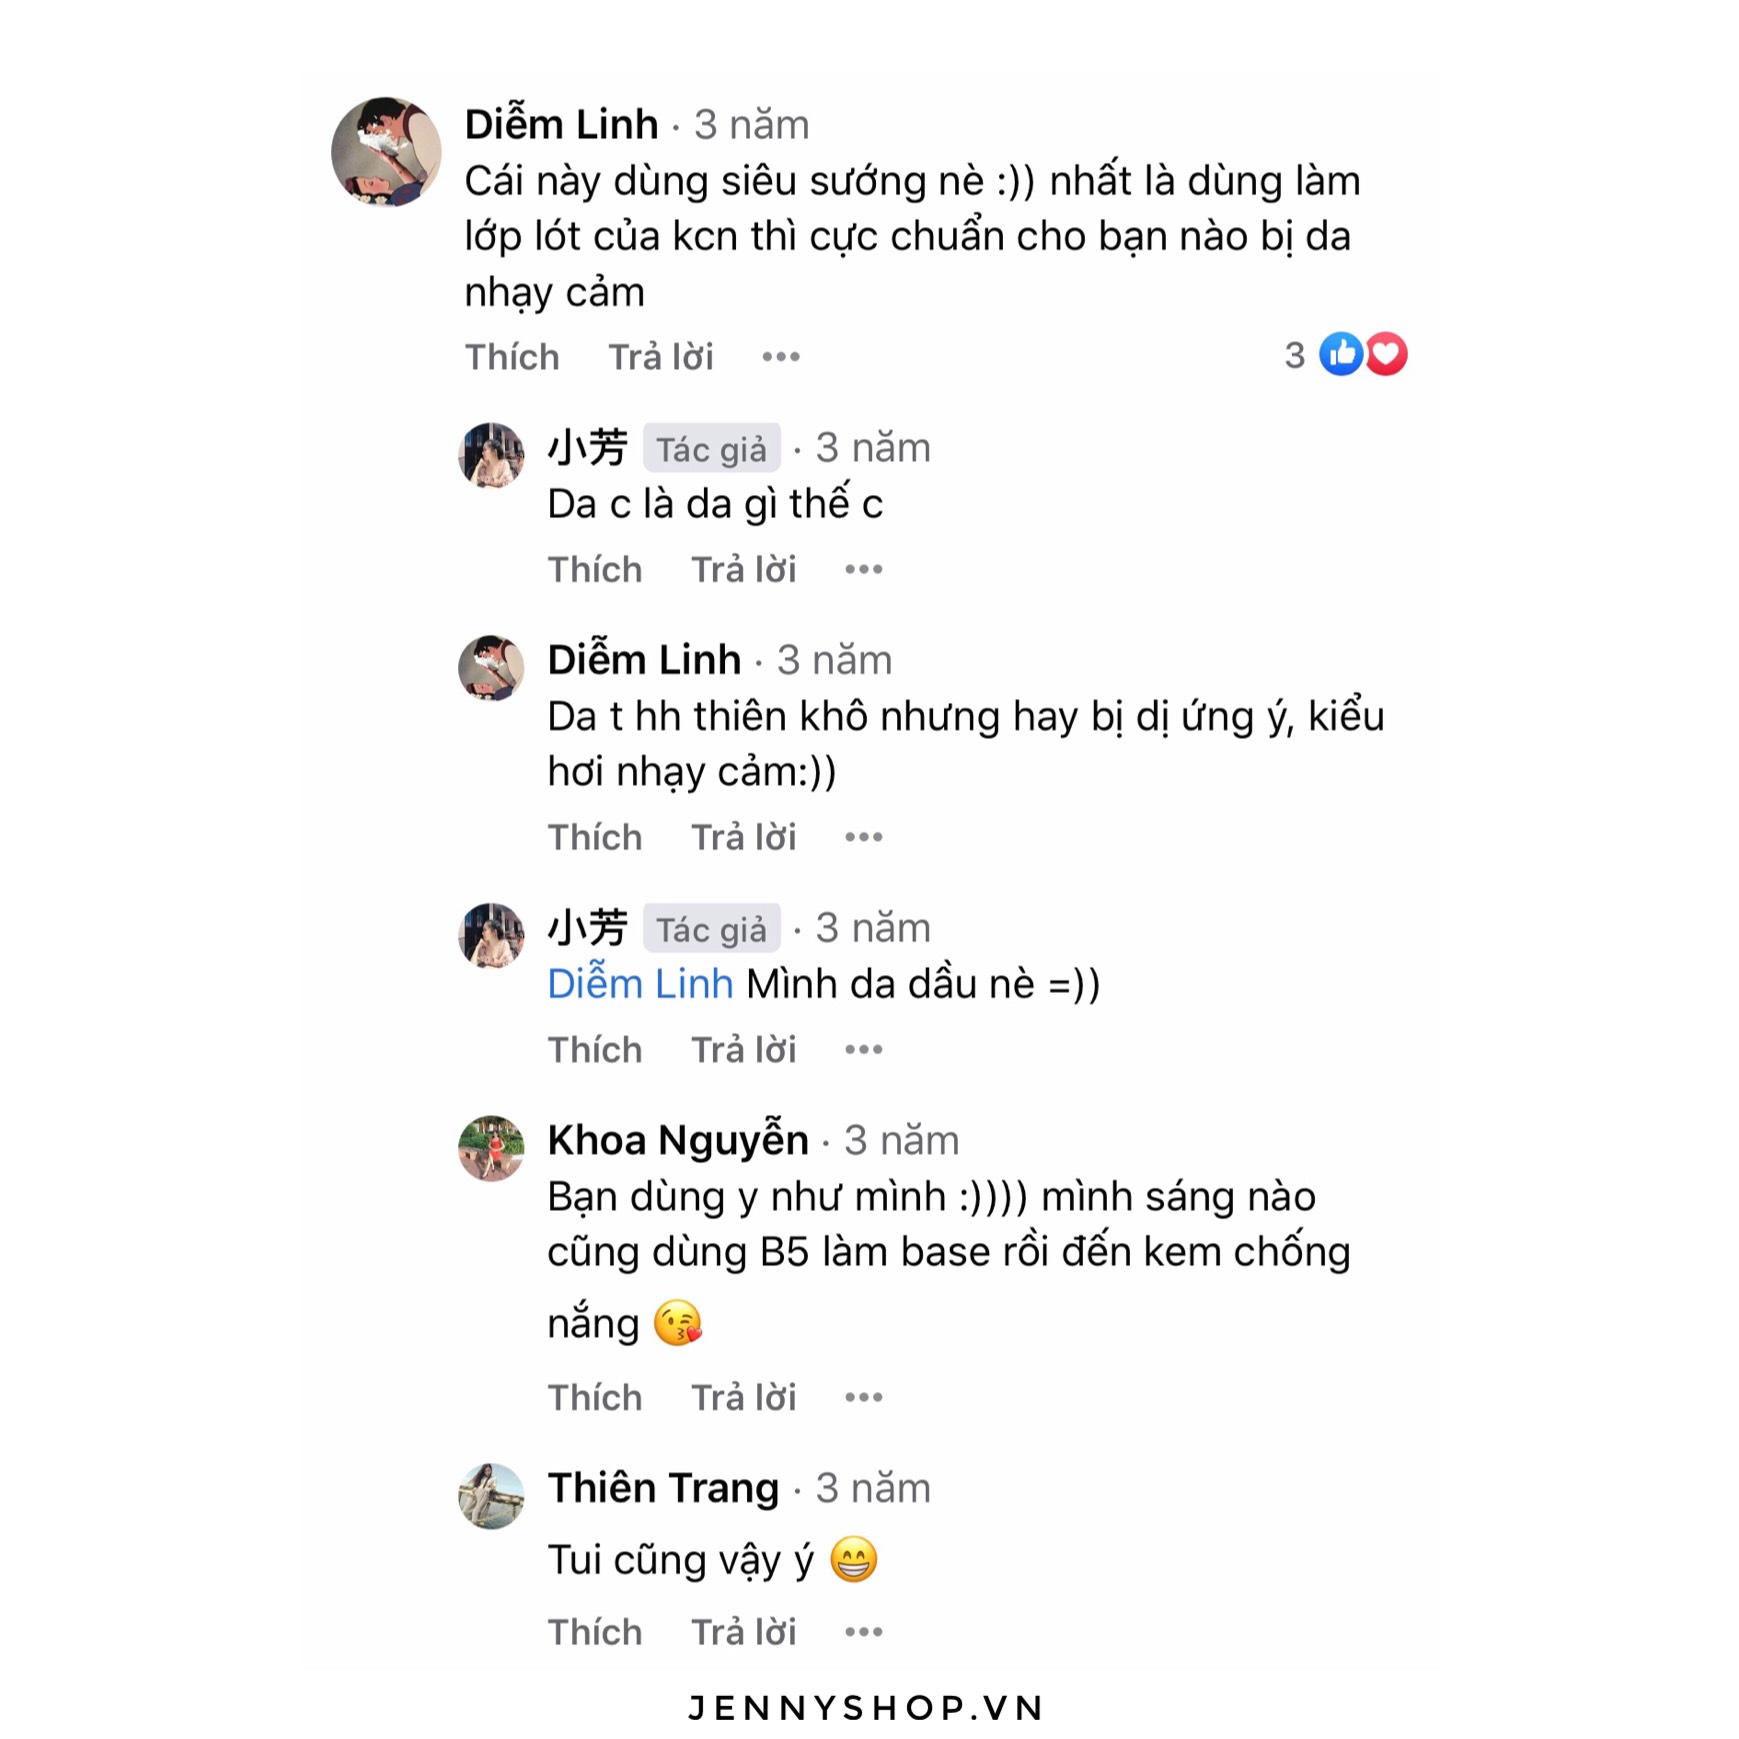Open Khoa Nguyễn's avatar picture

coord(491,1148)
